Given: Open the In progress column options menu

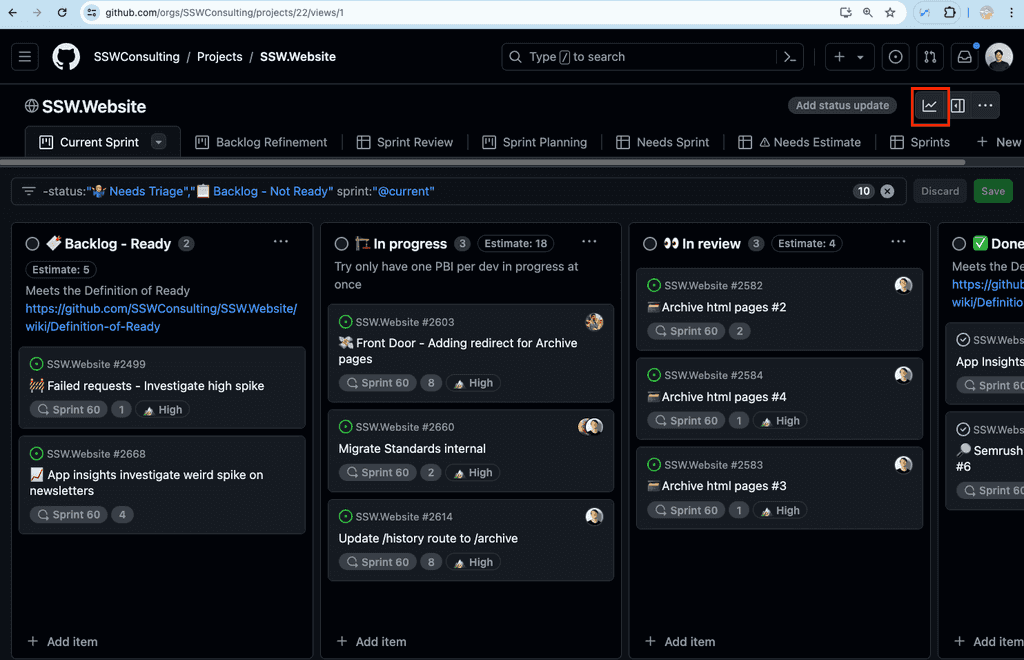Looking at the screenshot, I should coord(589,241).
